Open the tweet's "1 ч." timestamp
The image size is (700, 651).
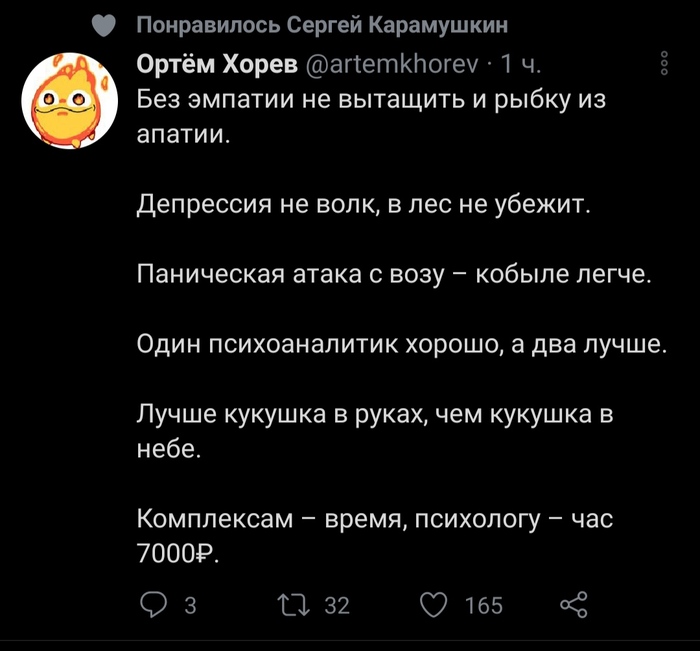coord(520,66)
